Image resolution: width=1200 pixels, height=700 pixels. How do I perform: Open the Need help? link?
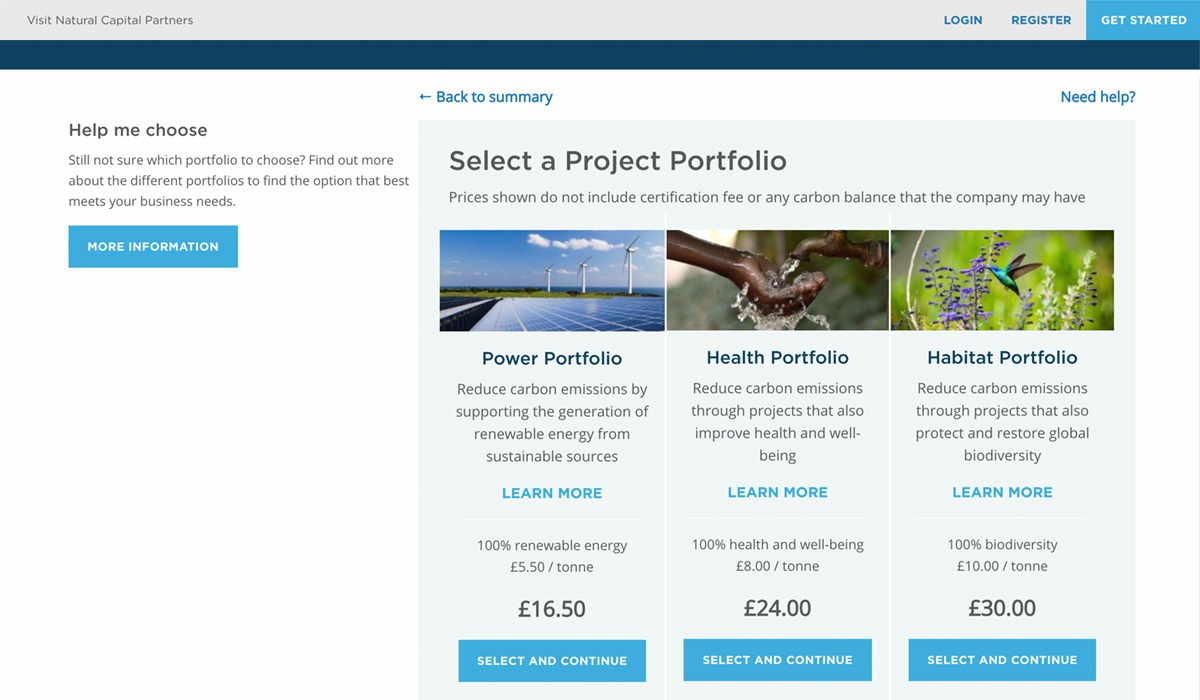[1098, 97]
